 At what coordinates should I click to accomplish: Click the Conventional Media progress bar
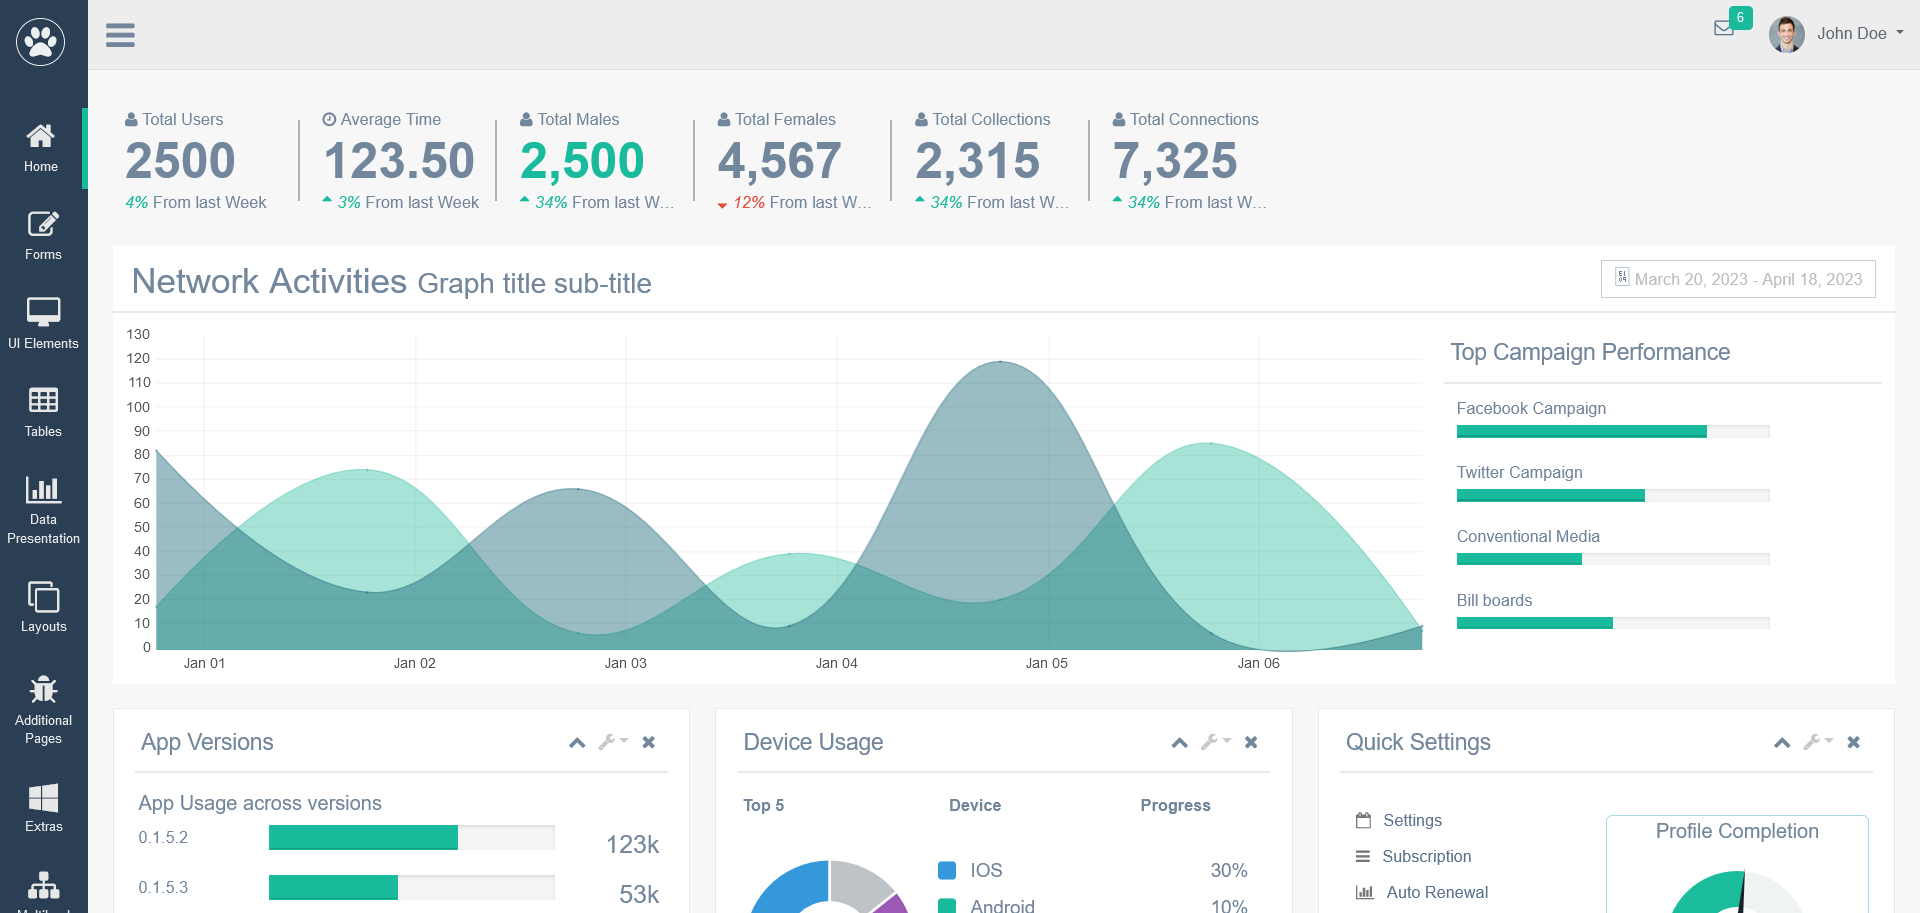click(1613, 560)
